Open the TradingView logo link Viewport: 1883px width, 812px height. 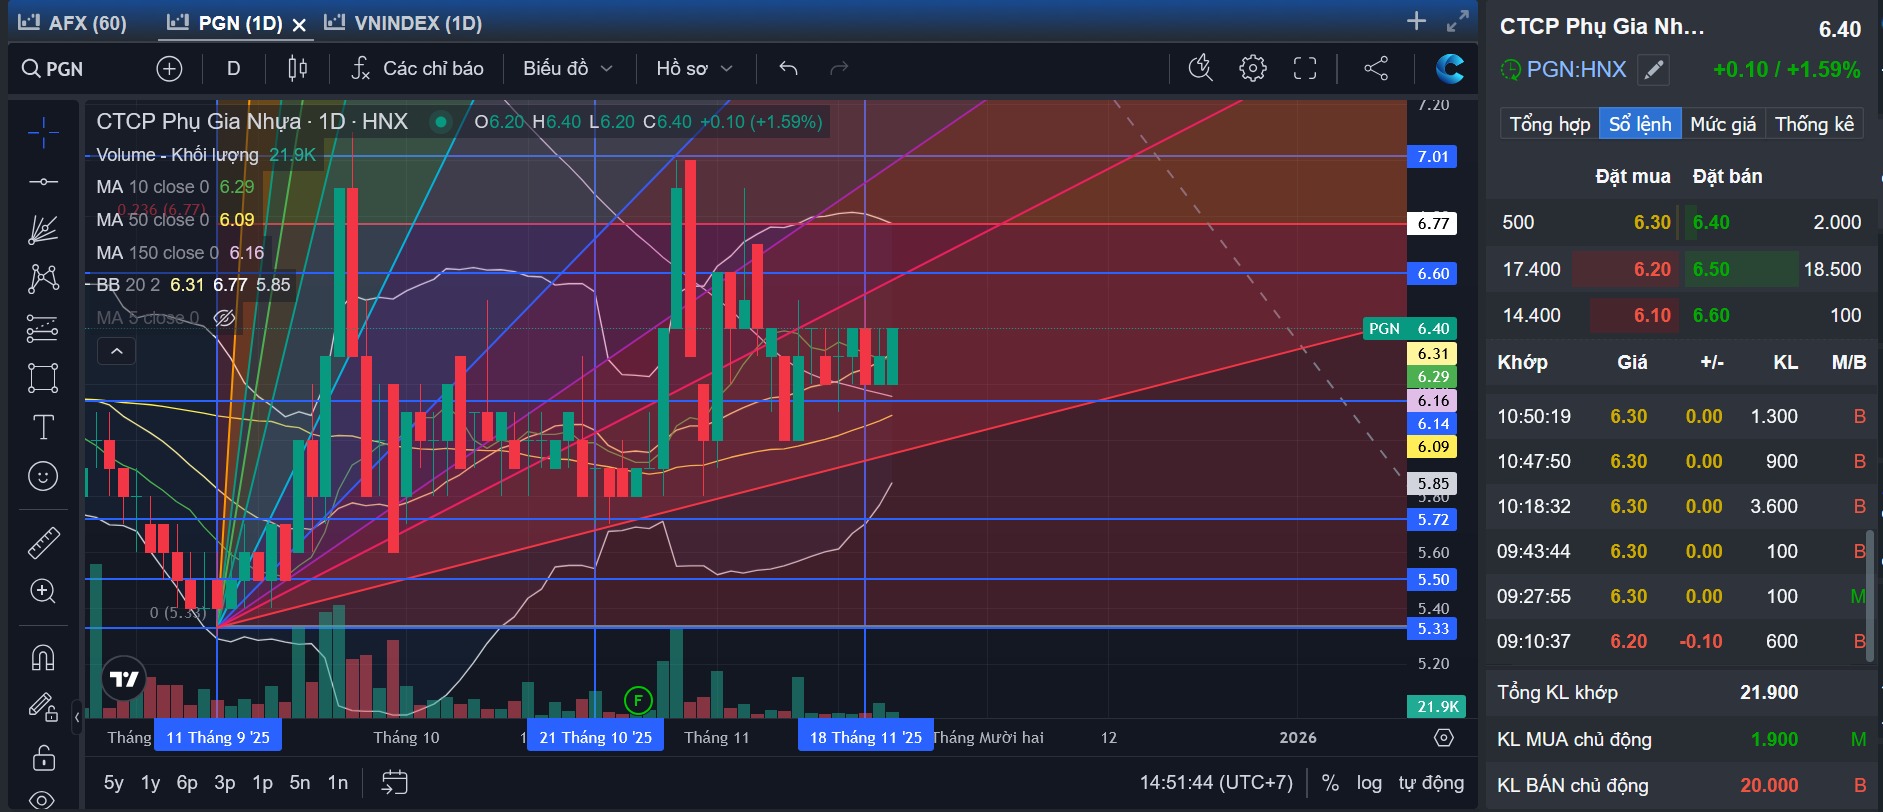click(125, 680)
